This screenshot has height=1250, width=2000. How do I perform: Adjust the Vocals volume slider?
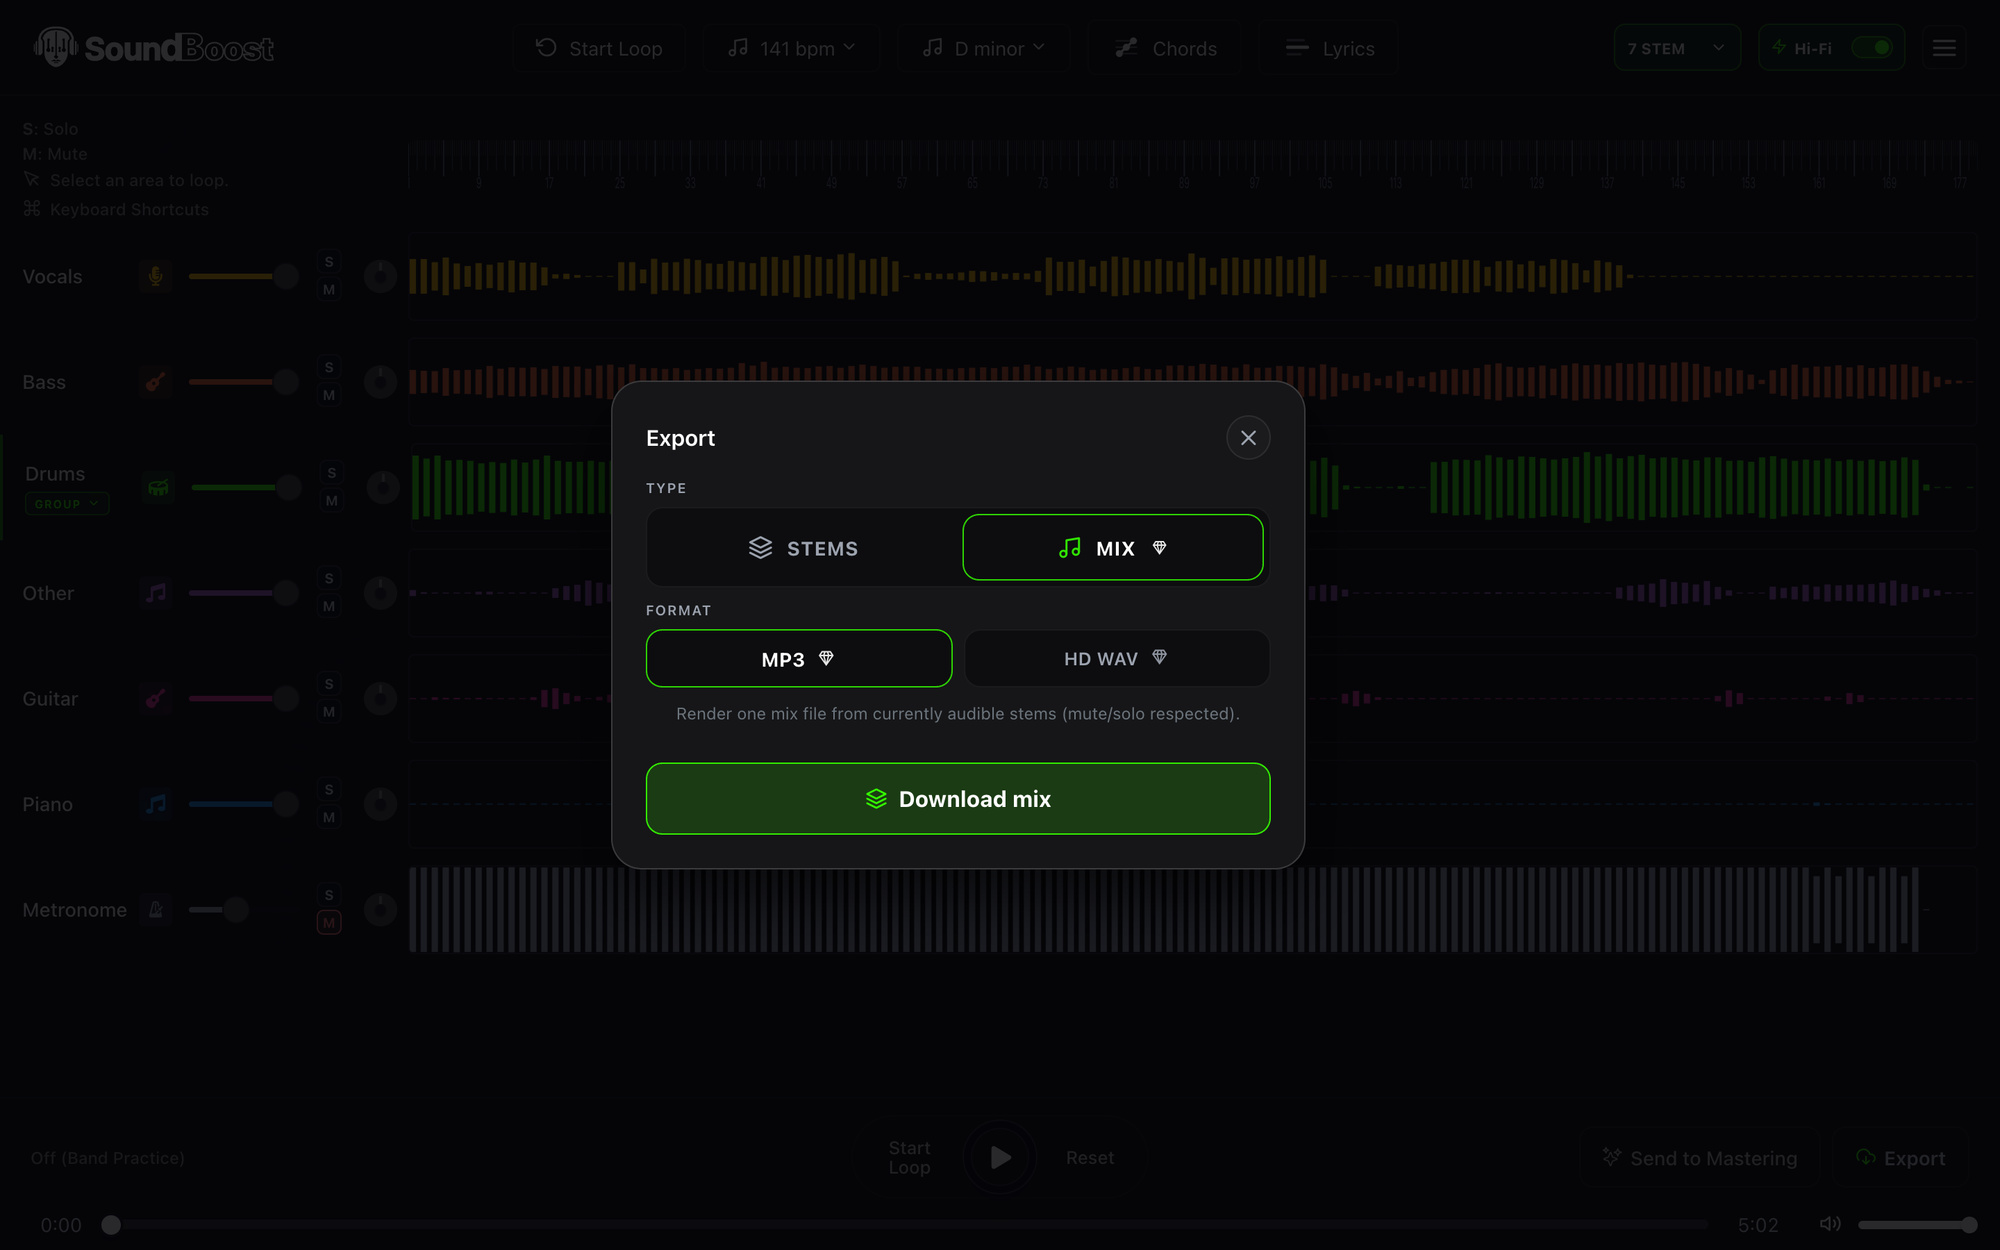click(x=243, y=276)
